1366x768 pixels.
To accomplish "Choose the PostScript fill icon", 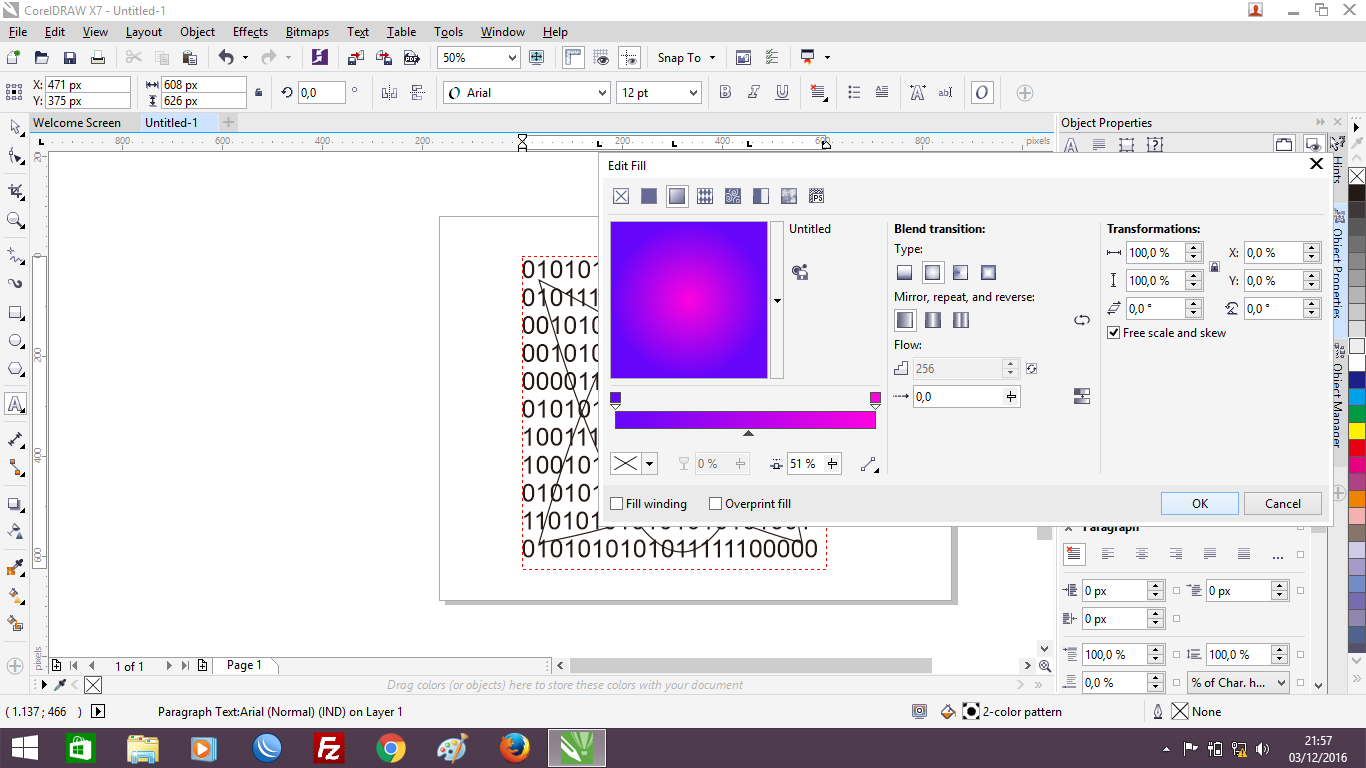I will click(817, 196).
